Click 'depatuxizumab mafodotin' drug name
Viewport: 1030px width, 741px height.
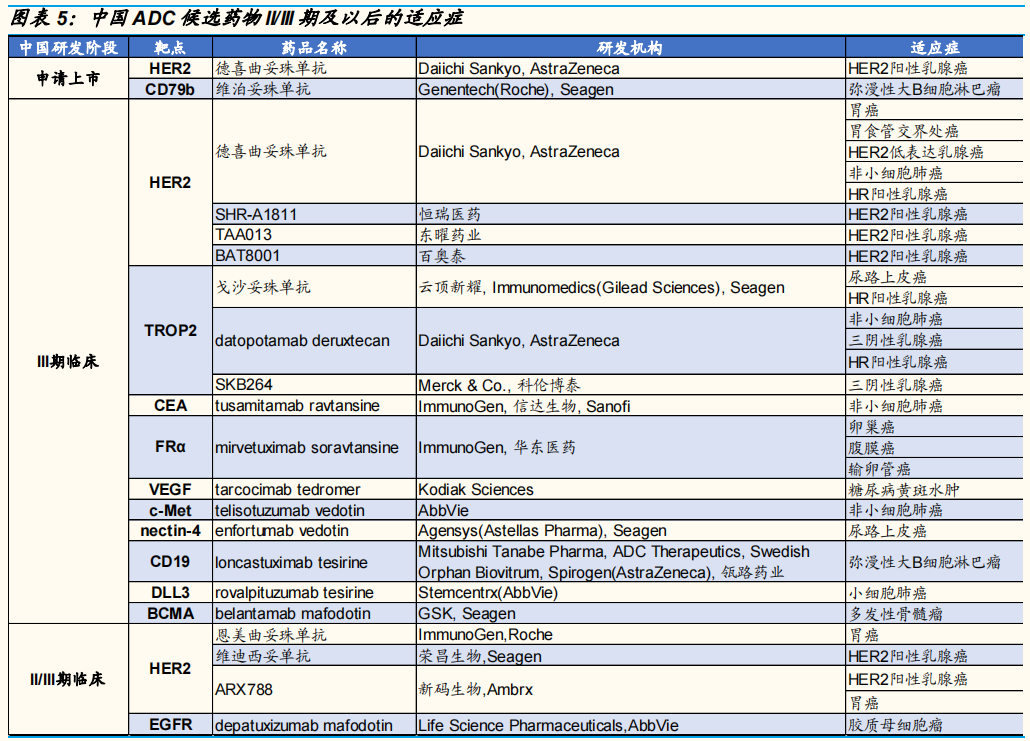tap(303, 725)
